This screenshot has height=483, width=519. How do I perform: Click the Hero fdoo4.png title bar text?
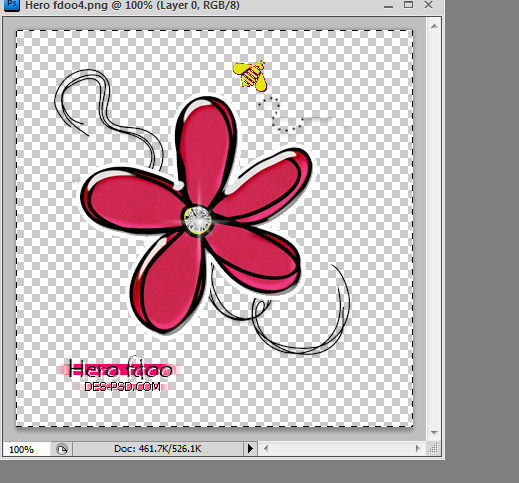click(132, 5)
